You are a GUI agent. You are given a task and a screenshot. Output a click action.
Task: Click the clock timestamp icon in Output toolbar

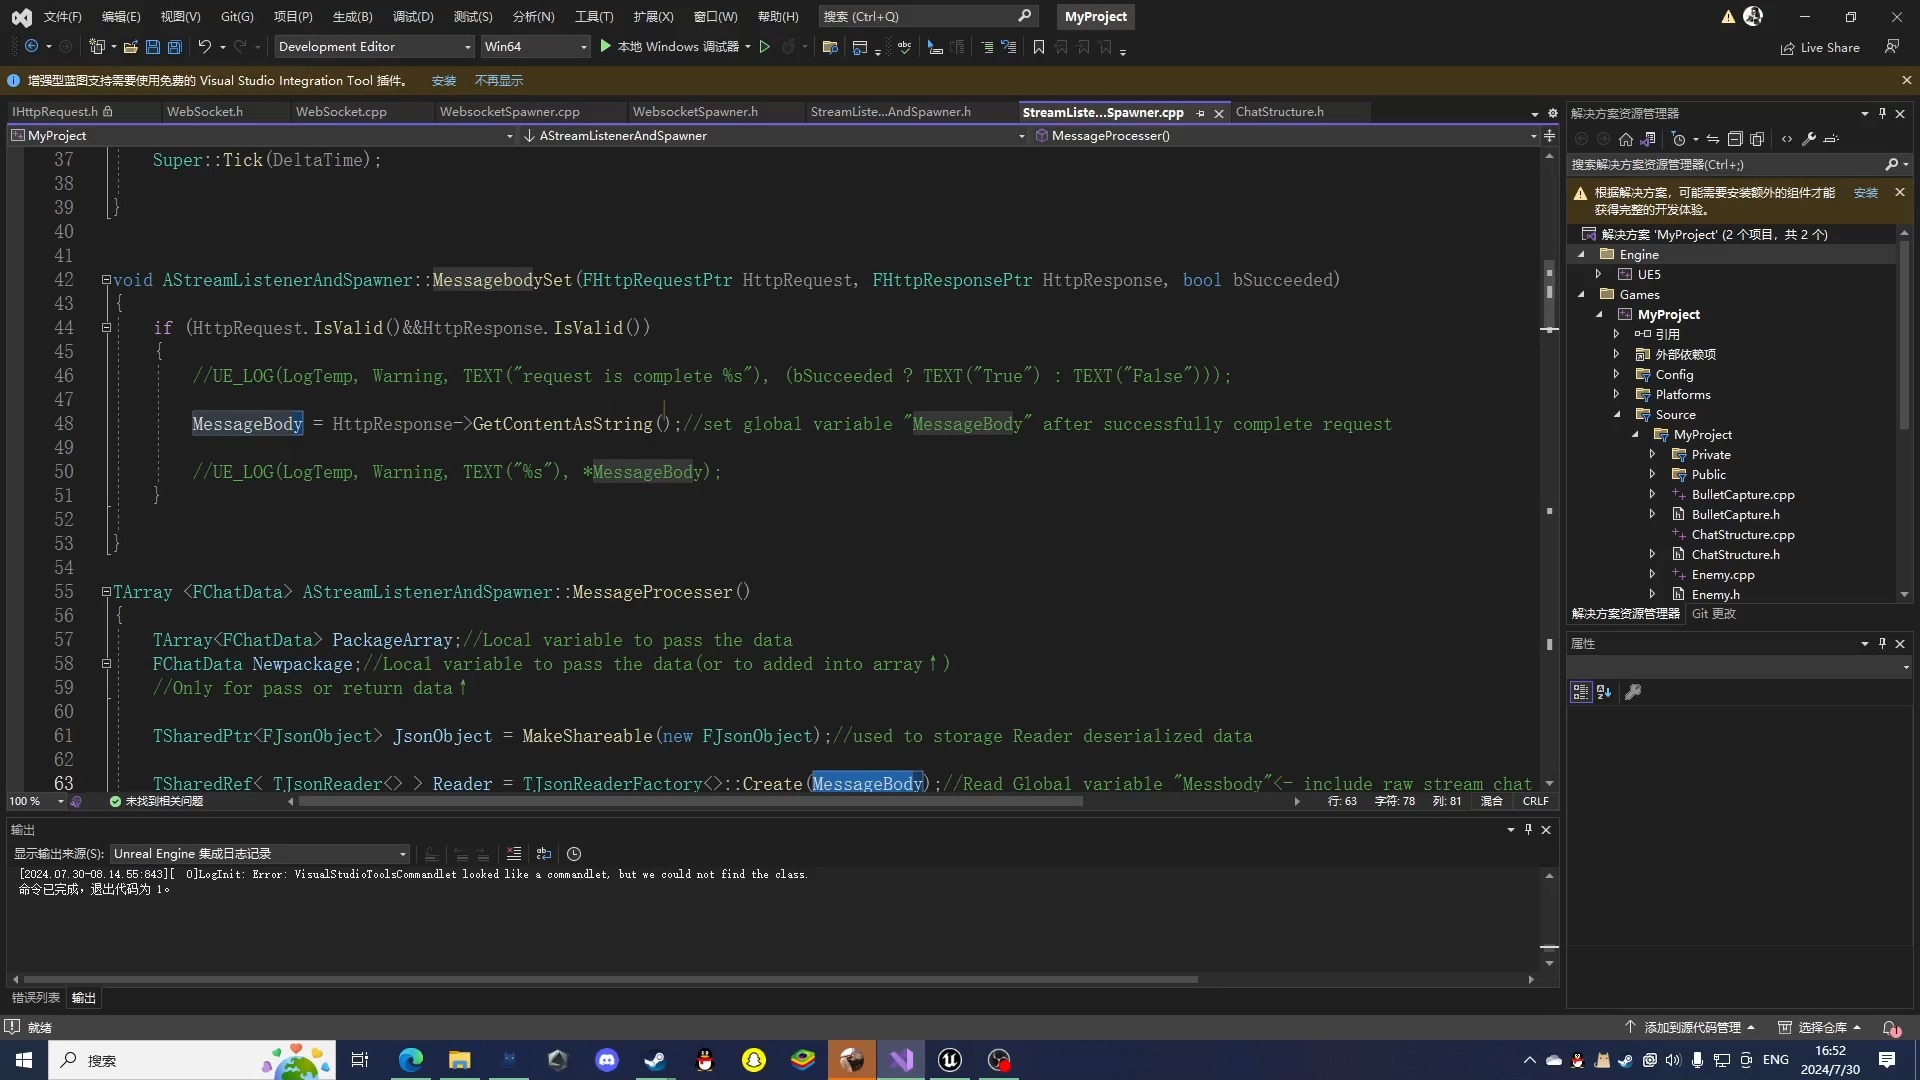(x=574, y=854)
